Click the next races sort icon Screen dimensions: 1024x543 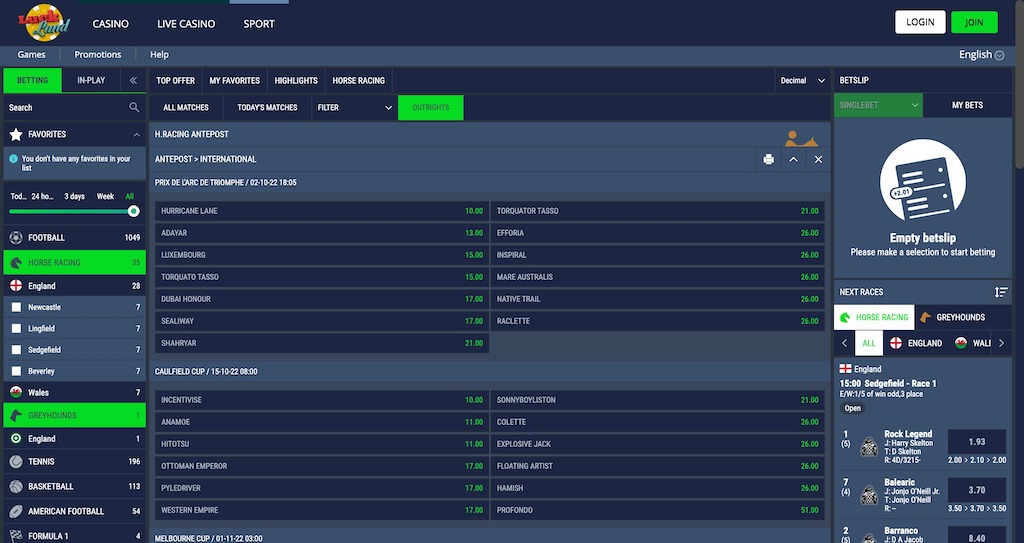[1000, 292]
